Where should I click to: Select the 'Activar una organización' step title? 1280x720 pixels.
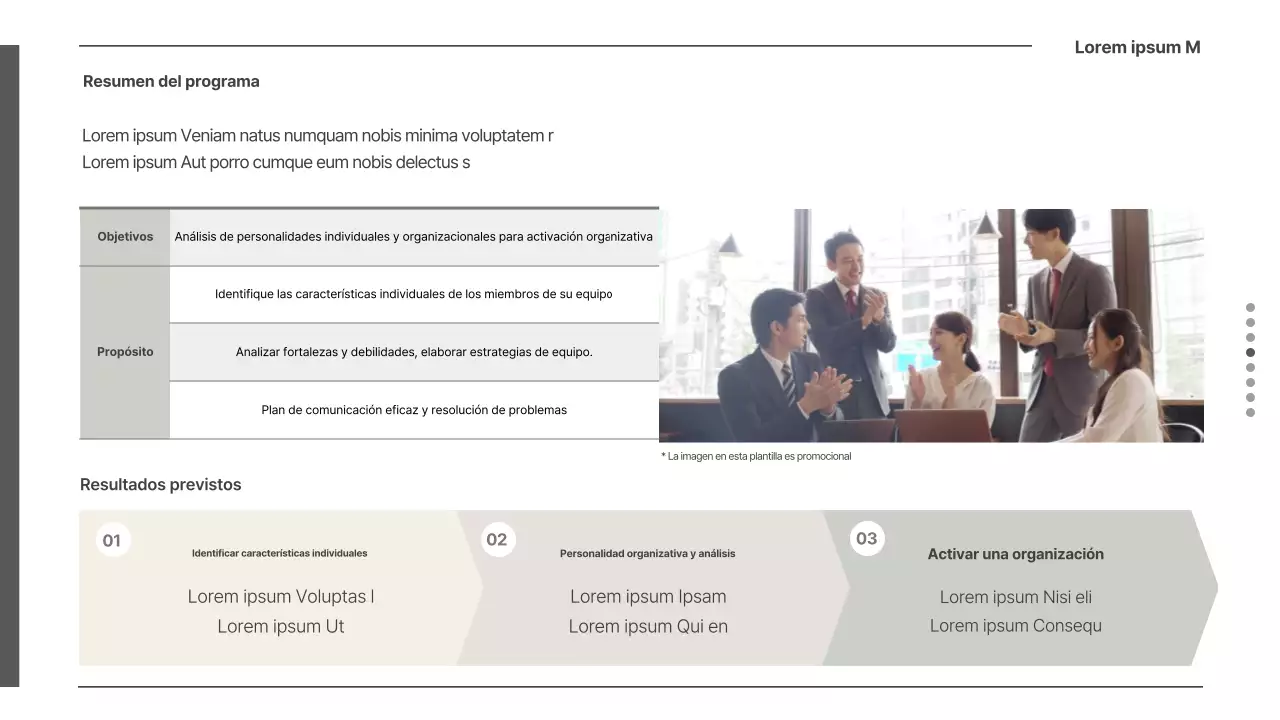[x=1015, y=554]
